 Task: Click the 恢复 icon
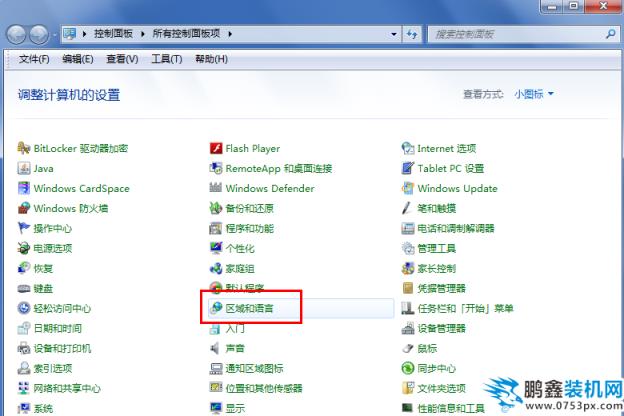24,268
